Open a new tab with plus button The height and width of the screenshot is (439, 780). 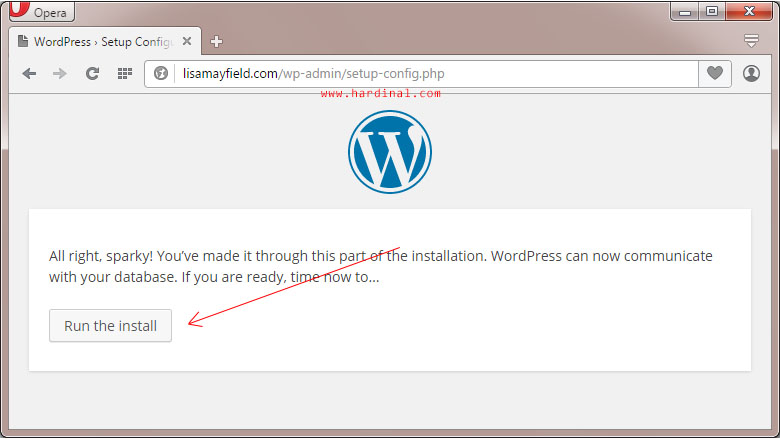216,42
